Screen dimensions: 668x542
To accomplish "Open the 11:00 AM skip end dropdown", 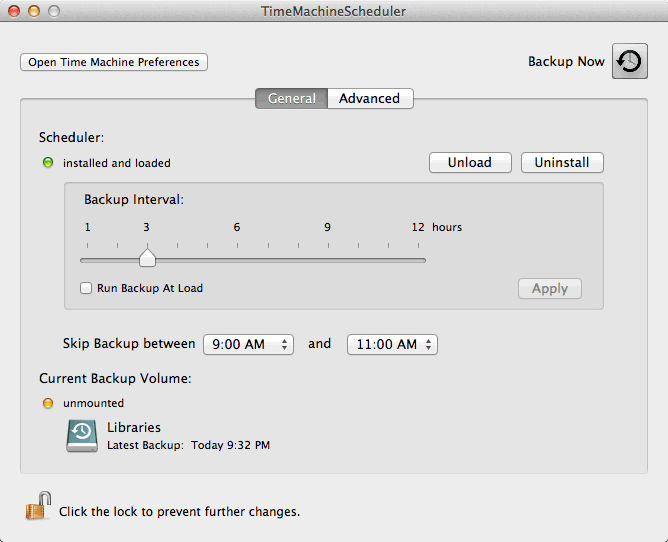I will point(392,344).
